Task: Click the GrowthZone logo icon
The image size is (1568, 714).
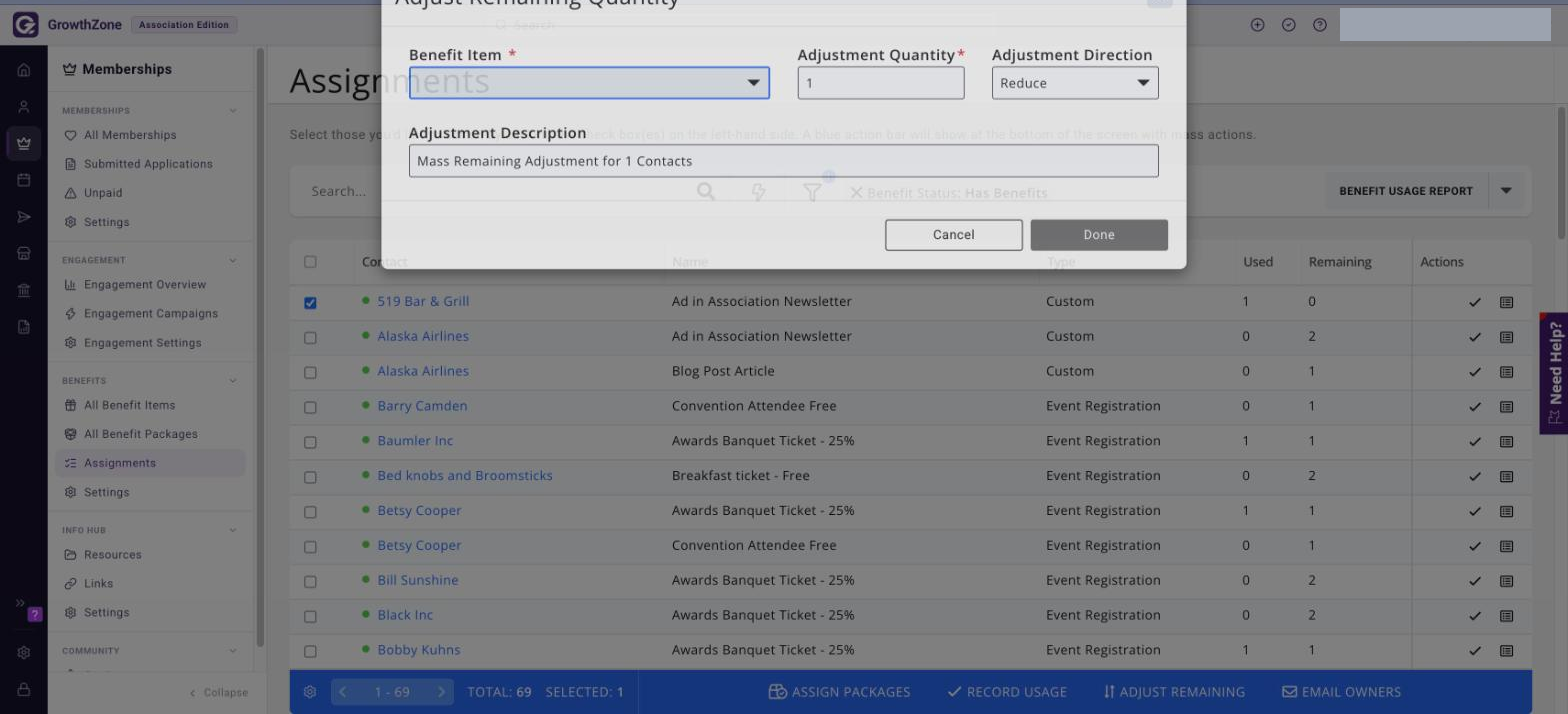Action: click(x=25, y=25)
